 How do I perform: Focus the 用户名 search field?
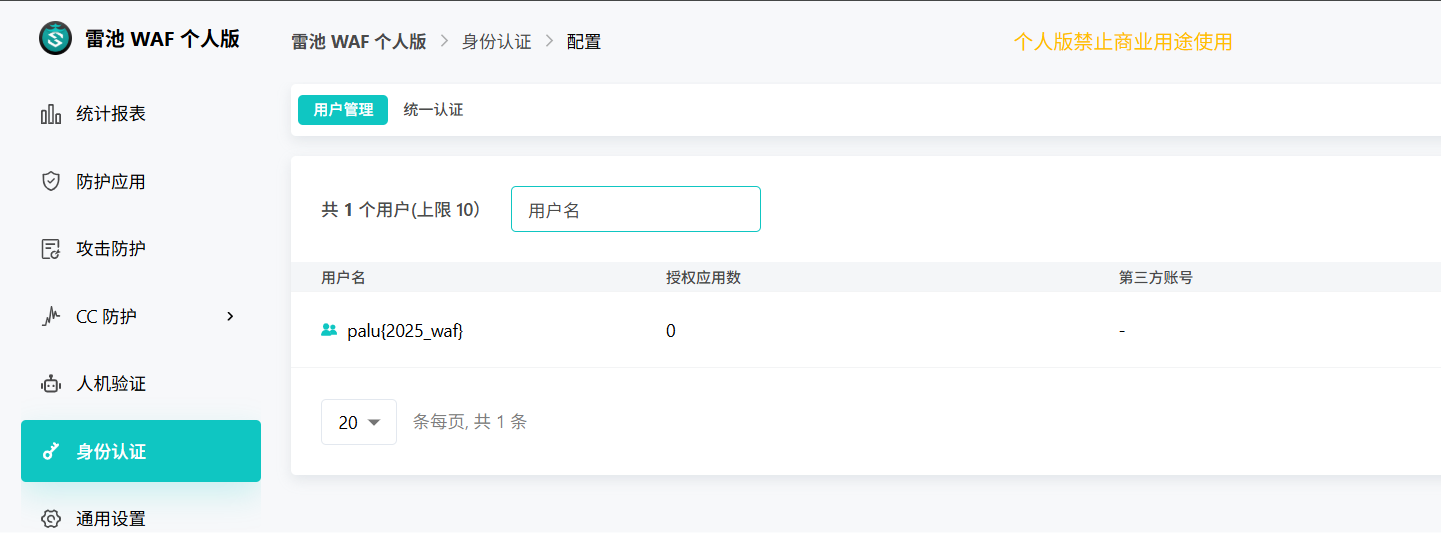(x=636, y=209)
